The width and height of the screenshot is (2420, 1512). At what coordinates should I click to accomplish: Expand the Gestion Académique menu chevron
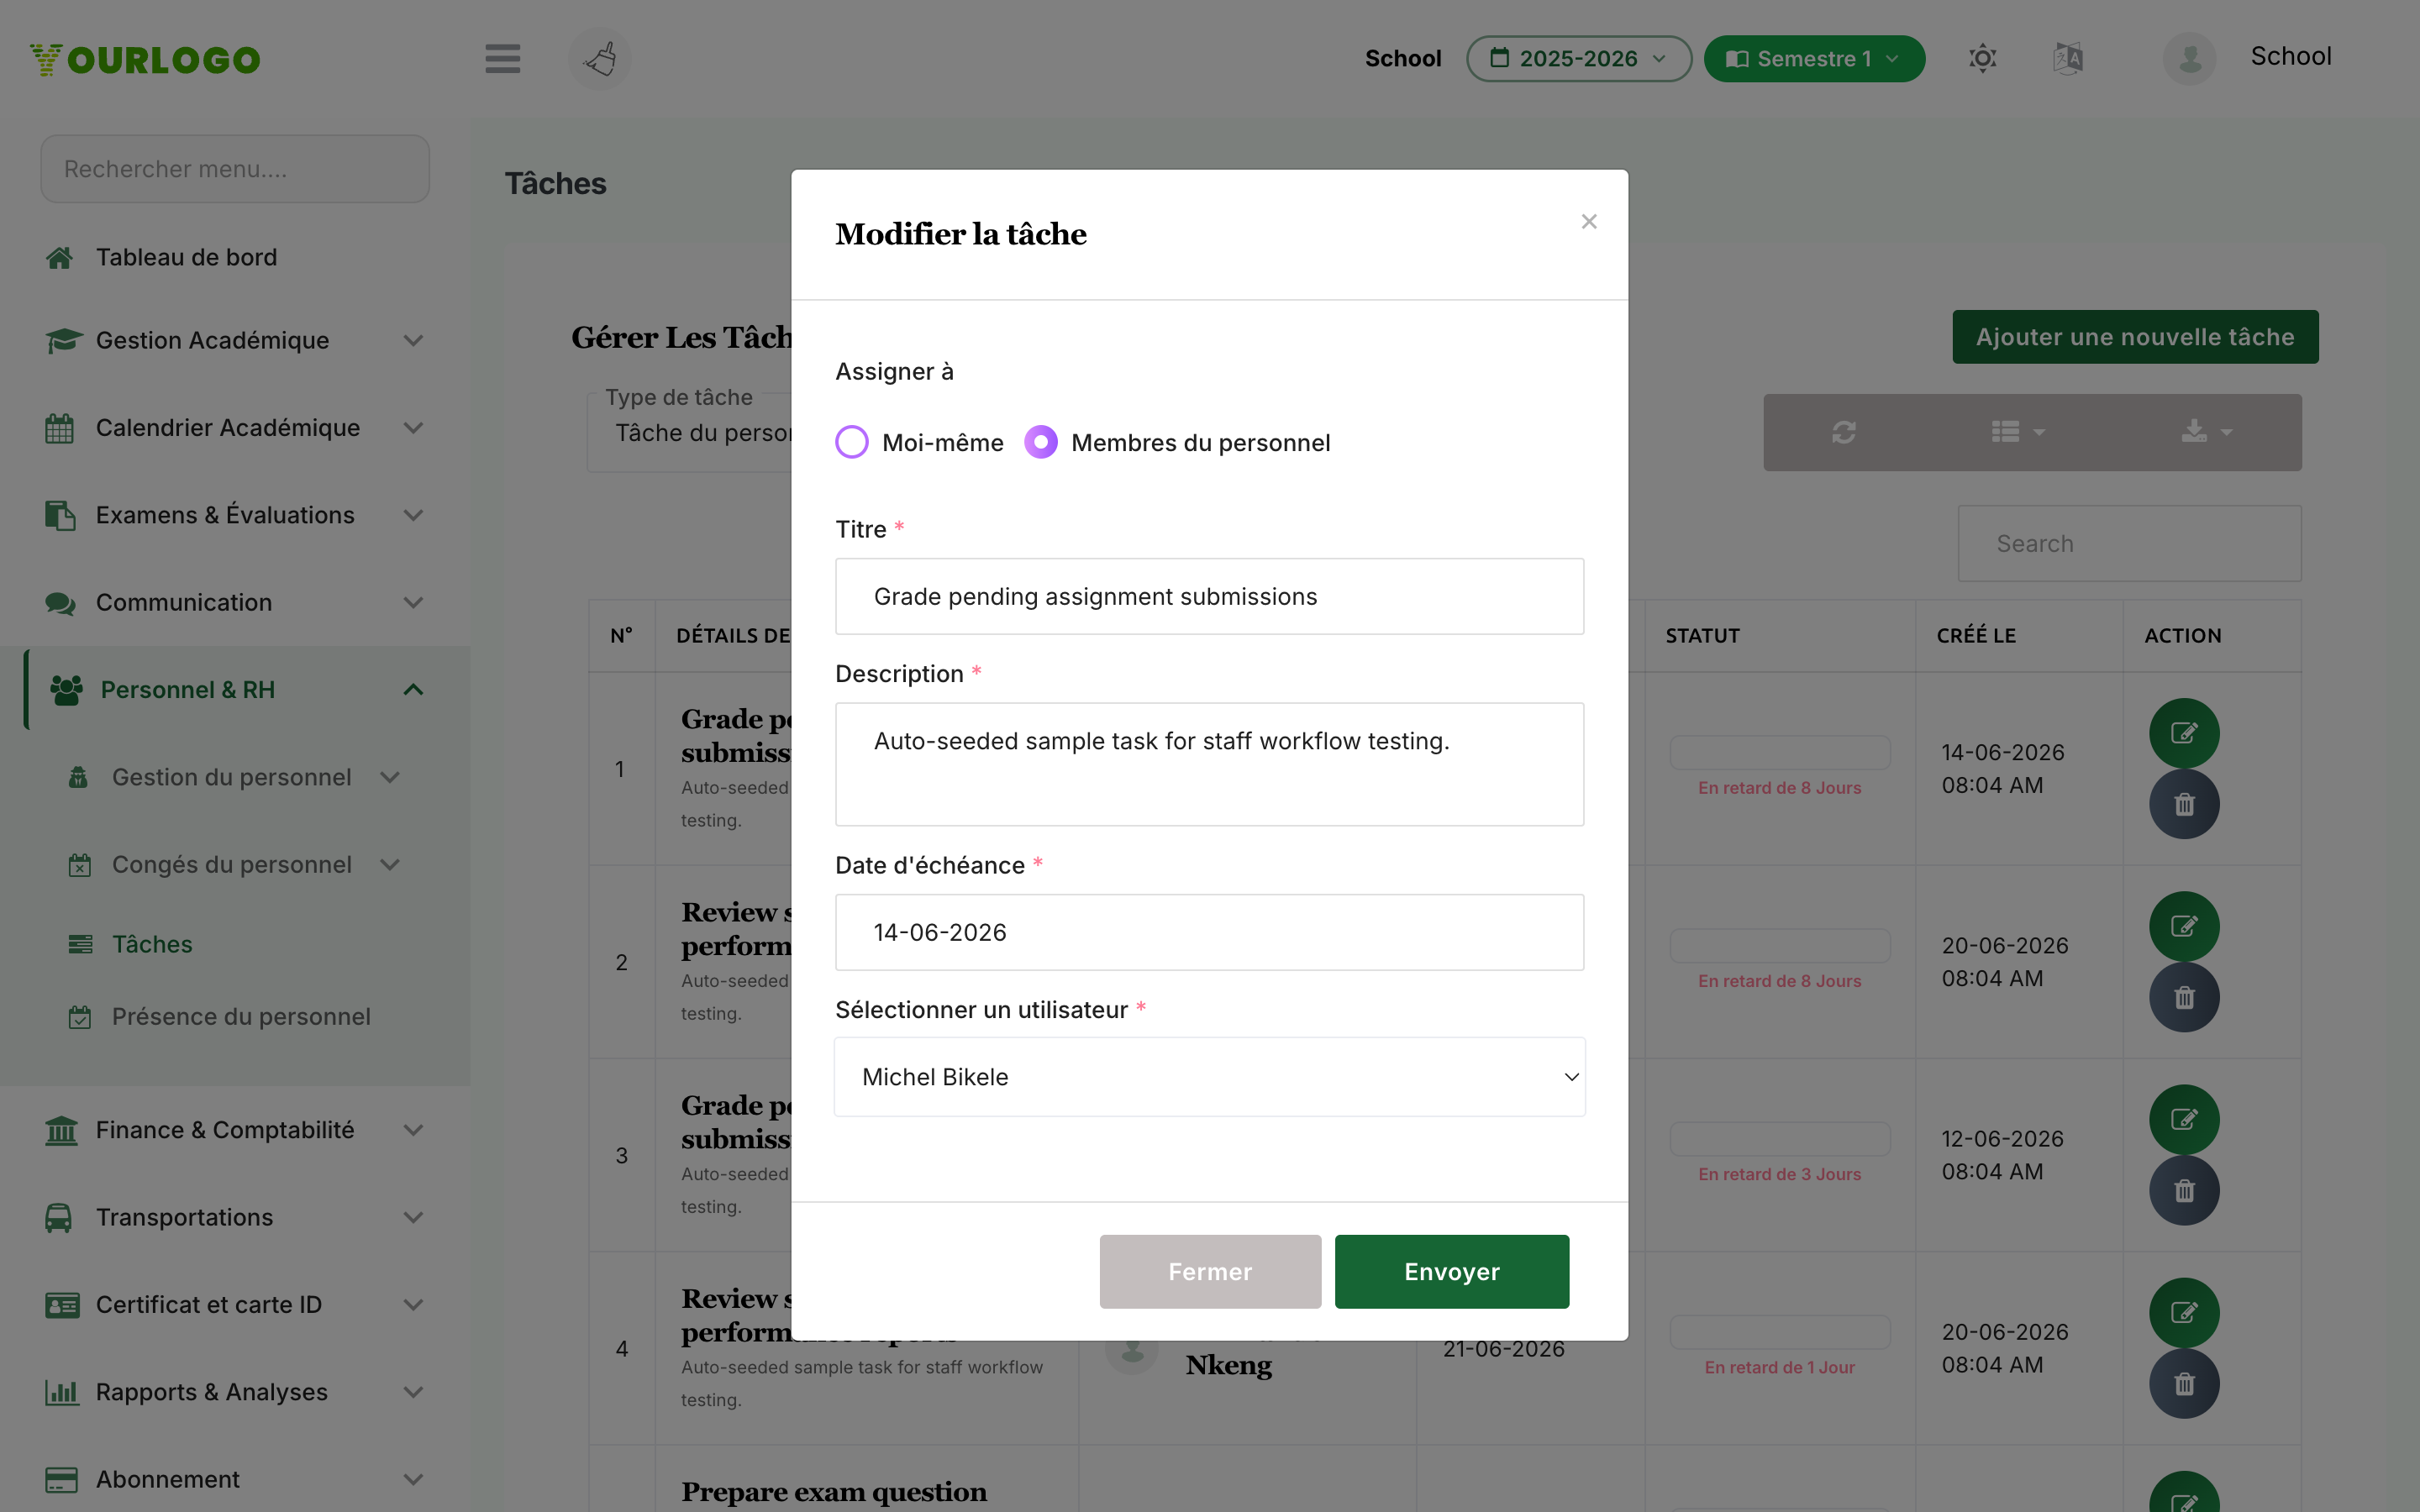coord(413,341)
